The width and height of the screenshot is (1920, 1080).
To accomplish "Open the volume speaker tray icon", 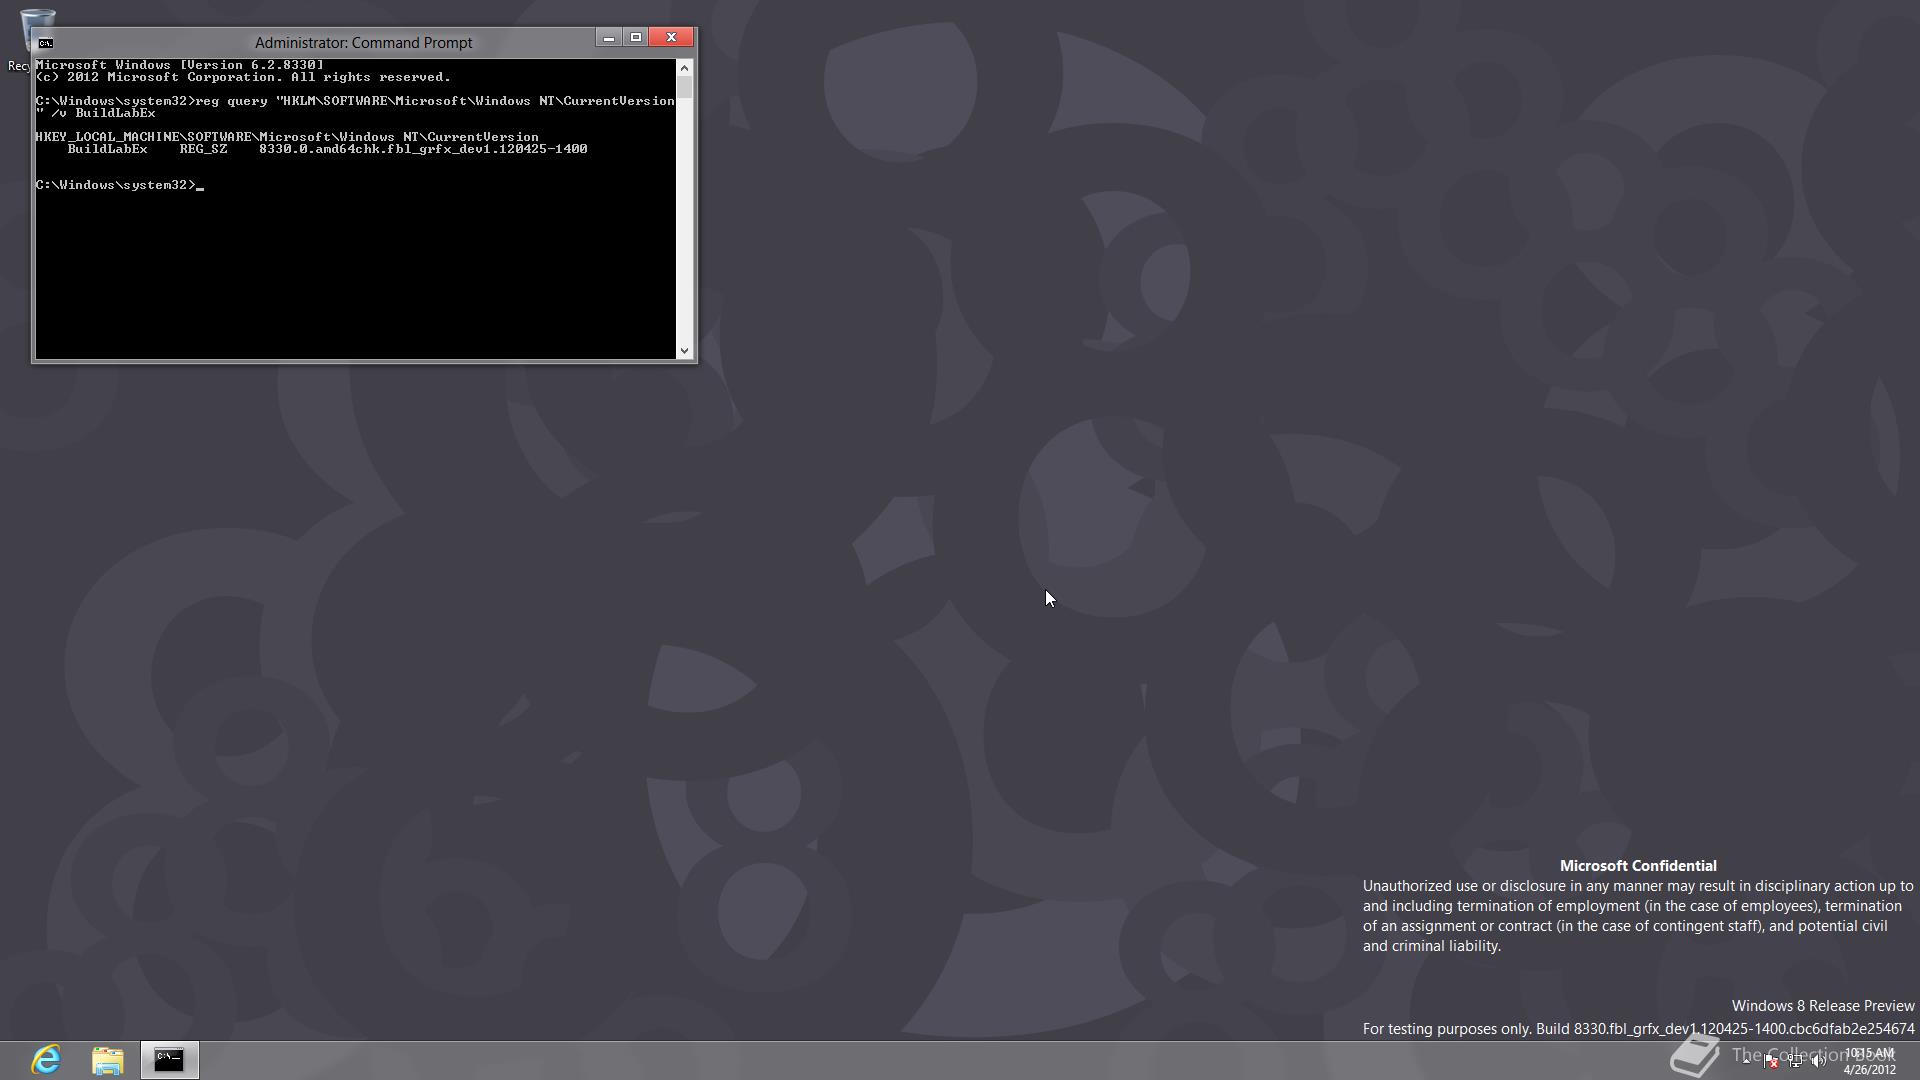I will coord(1819,1061).
